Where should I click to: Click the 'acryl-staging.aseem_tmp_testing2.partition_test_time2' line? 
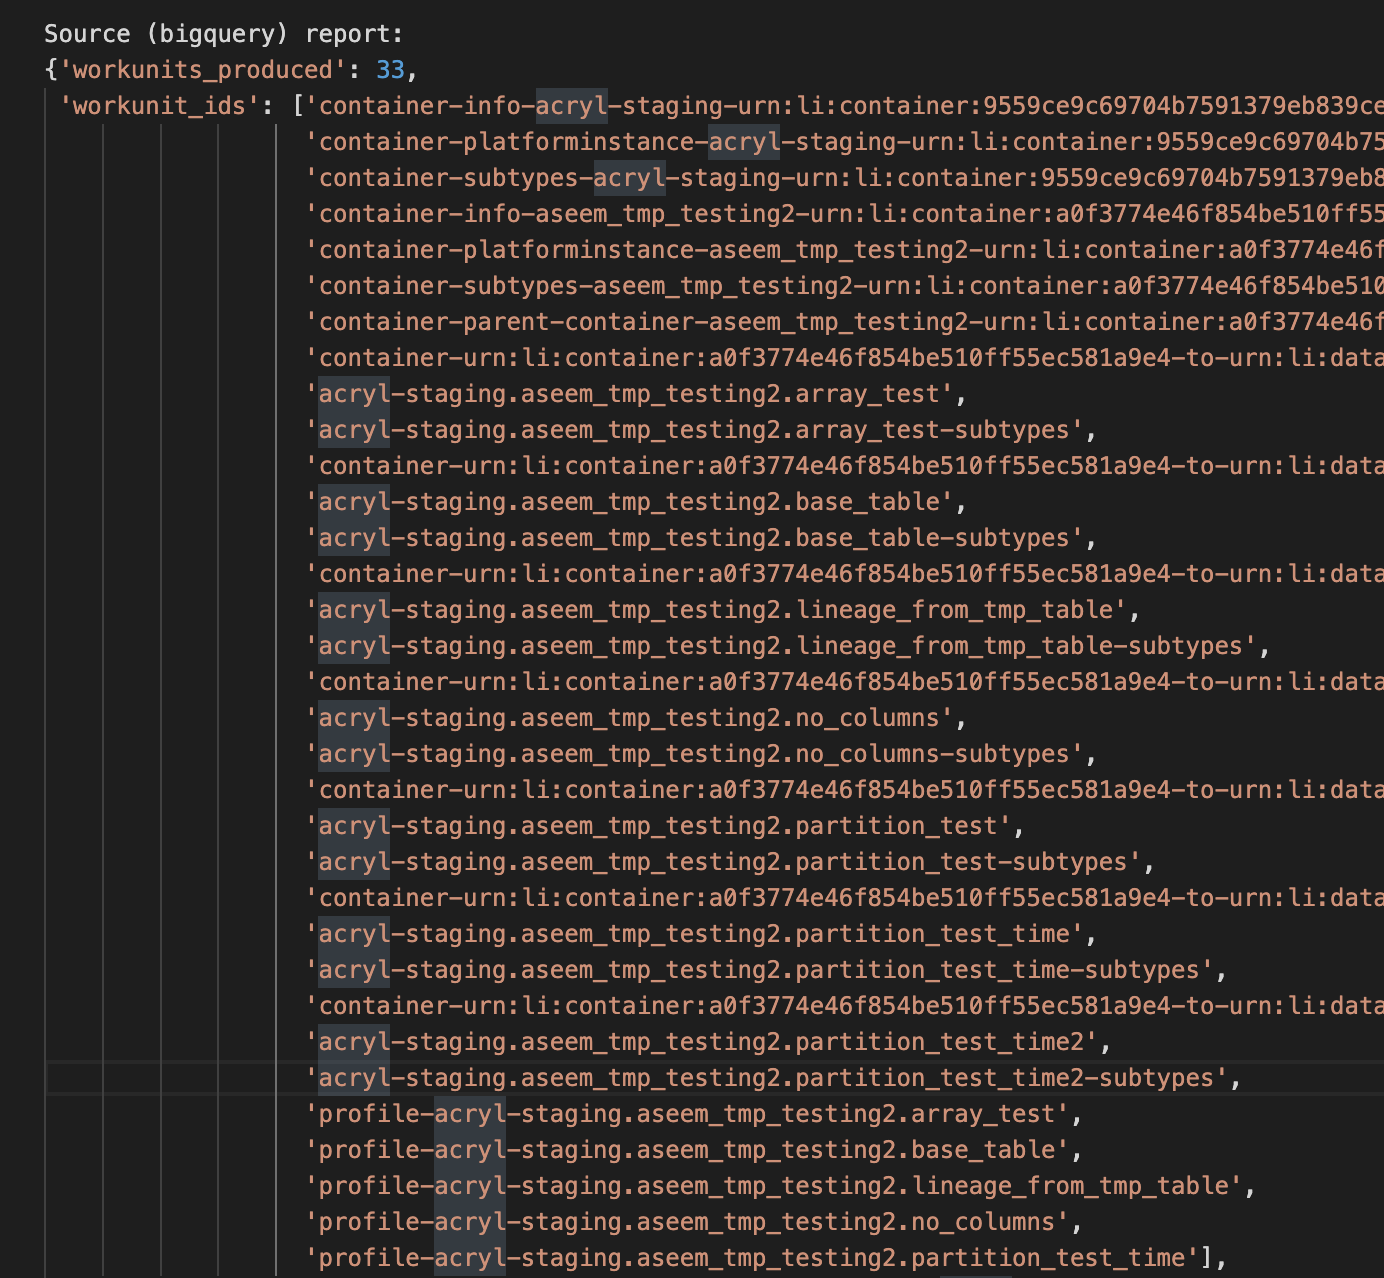708,1042
